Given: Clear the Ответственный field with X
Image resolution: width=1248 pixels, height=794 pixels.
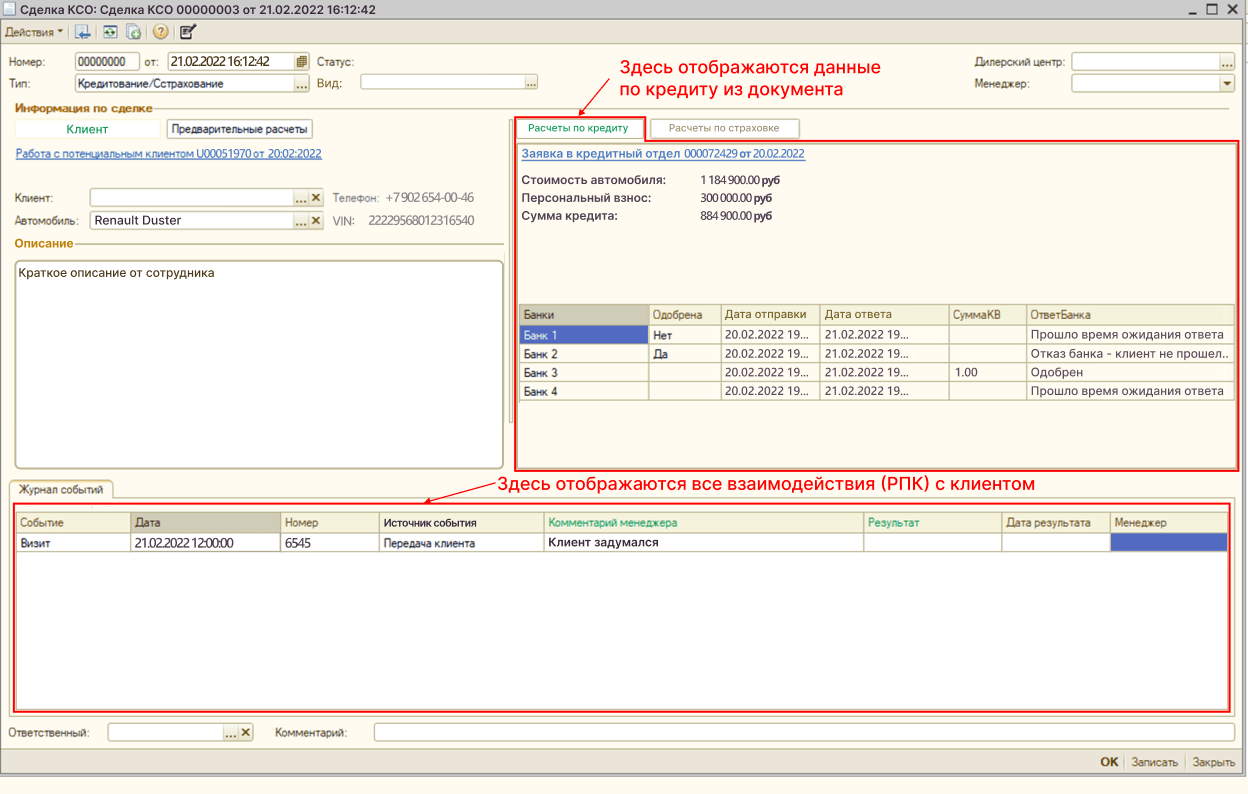Looking at the screenshot, I should 246,733.
